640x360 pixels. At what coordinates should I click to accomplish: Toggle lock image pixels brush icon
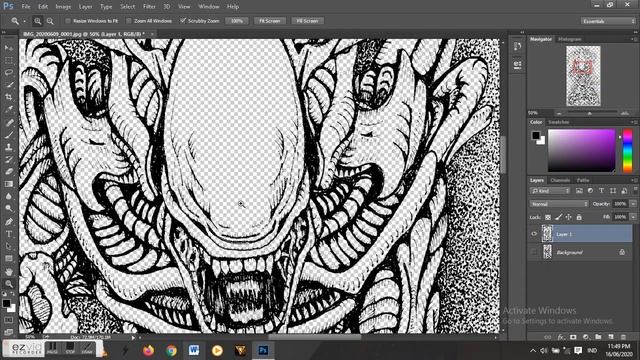pos(558,217)
